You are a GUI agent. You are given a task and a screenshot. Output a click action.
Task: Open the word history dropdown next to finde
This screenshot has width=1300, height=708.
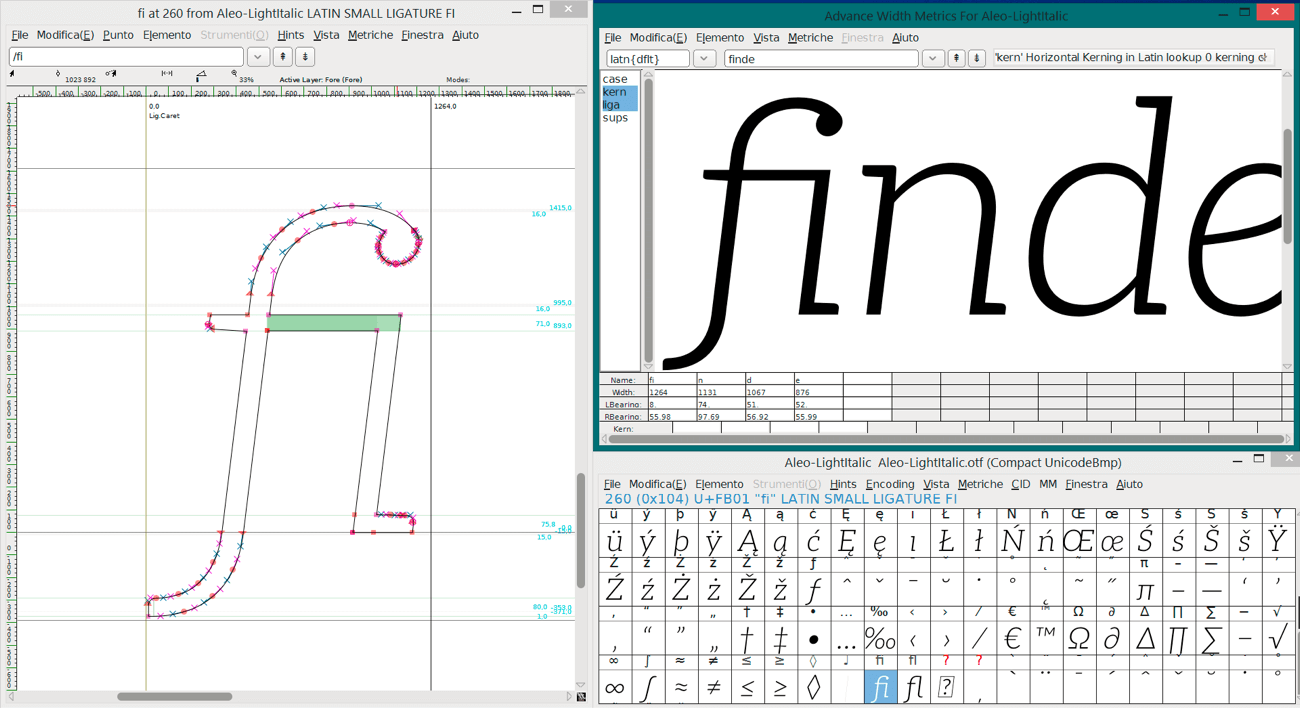[932, 57]
